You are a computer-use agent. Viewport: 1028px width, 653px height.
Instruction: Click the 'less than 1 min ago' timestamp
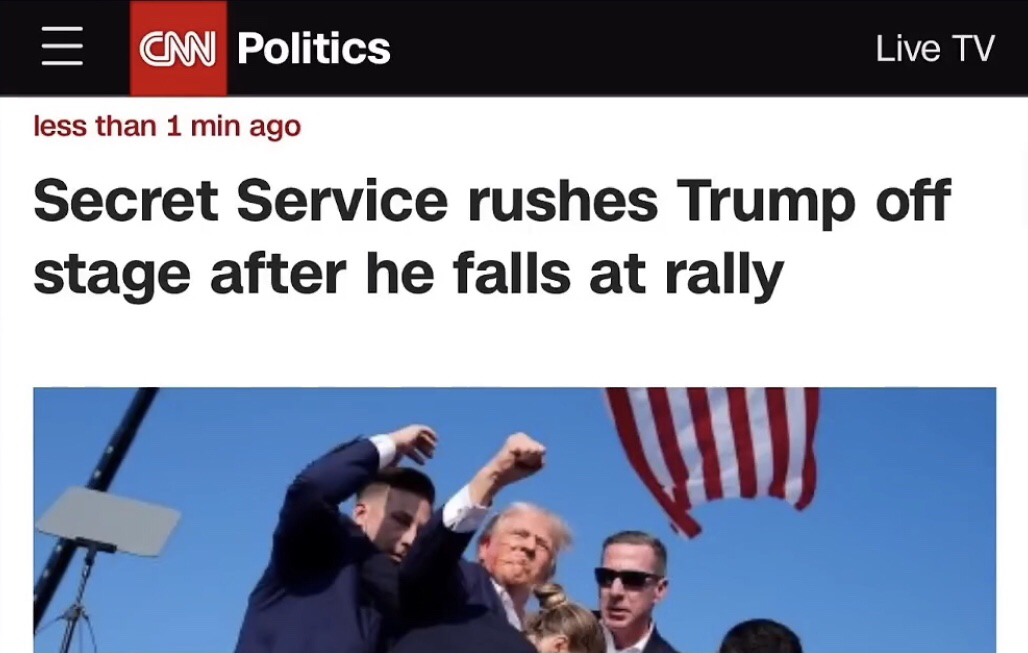click(x=167, y=125)
